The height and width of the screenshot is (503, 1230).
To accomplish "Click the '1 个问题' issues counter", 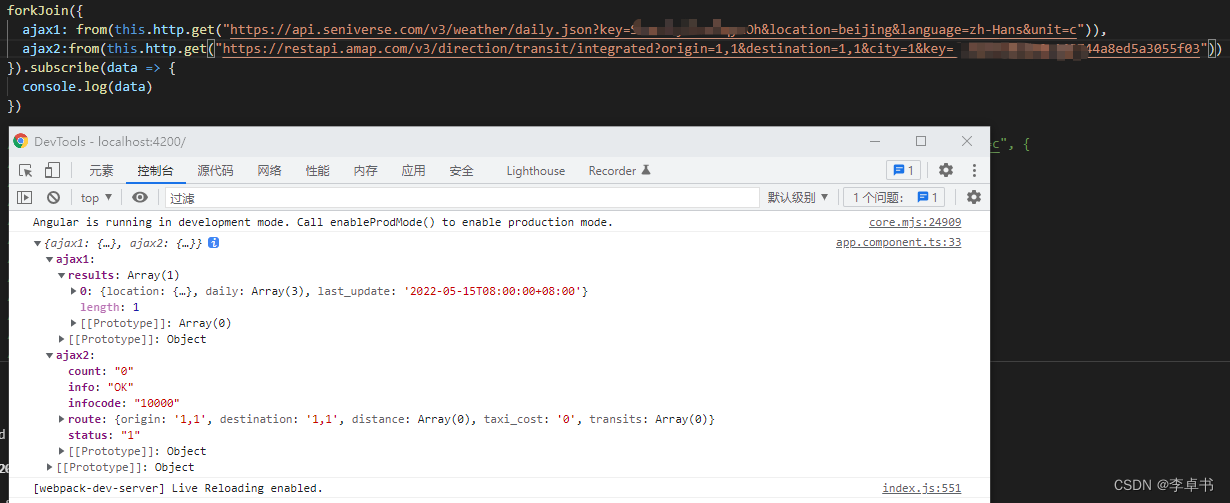I will coord(895,198).
